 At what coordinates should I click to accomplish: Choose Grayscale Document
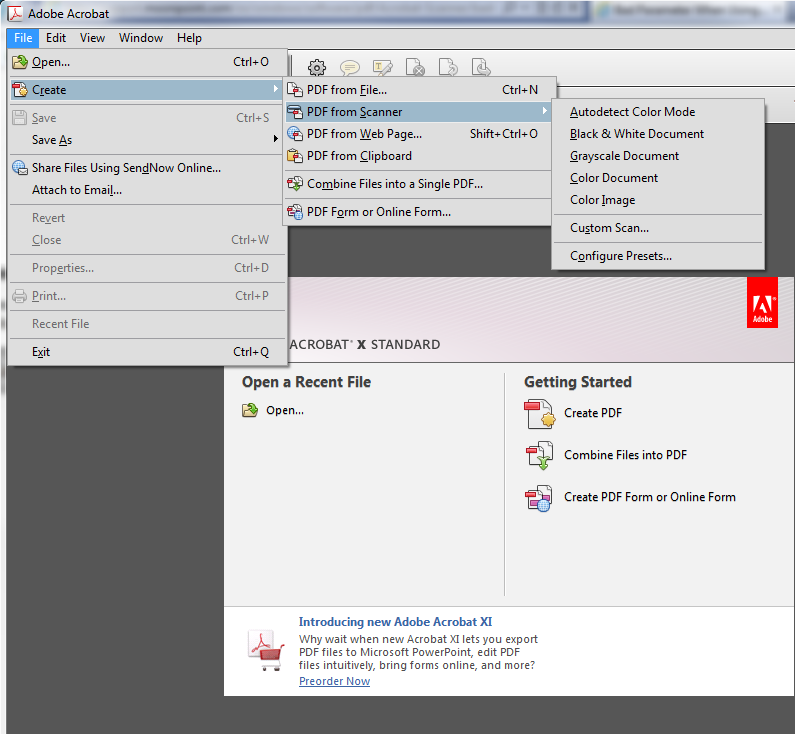(x=658, y=156)
